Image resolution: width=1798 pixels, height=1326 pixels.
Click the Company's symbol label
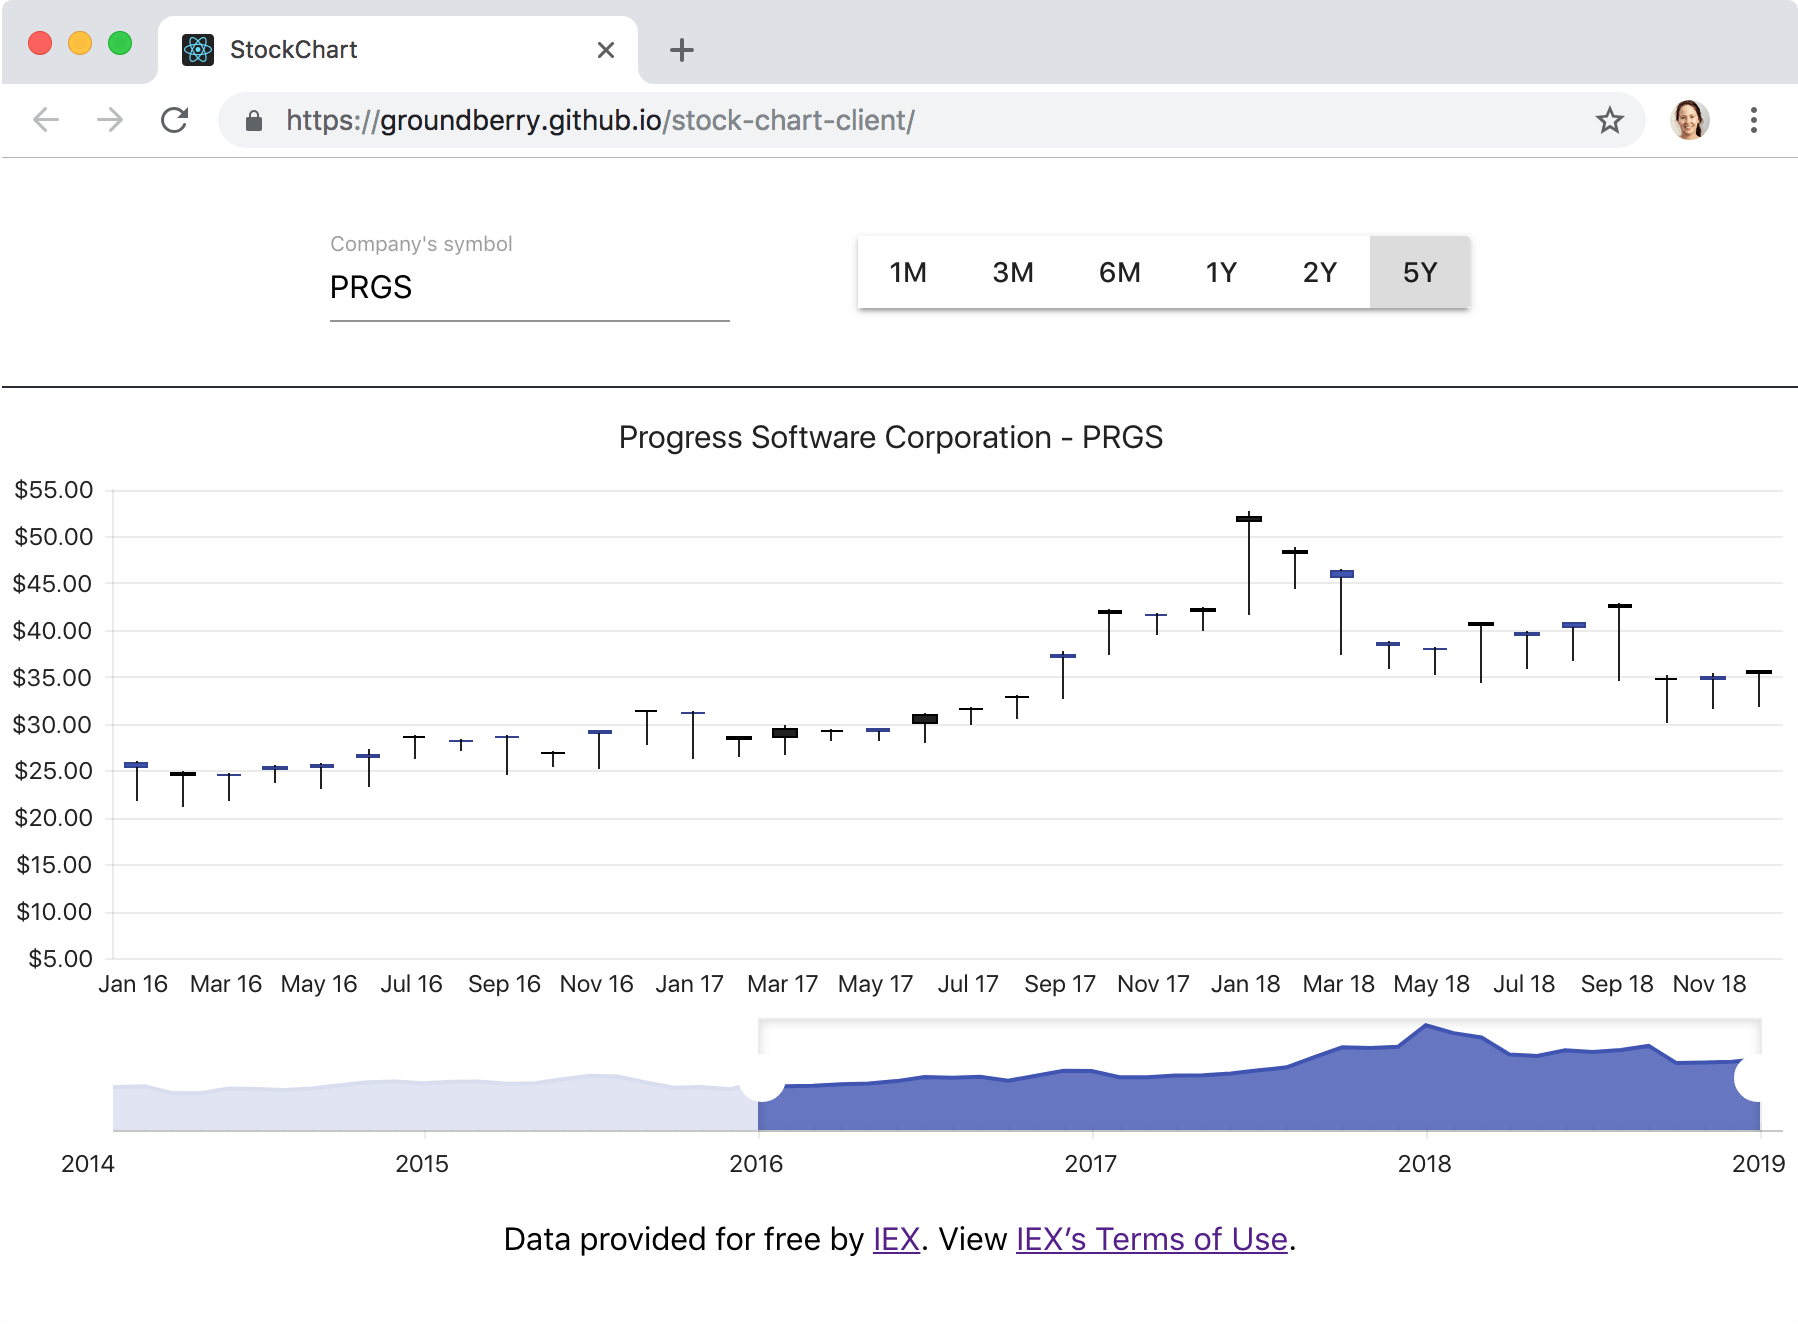pyautogui.click(x=421, y=244)
